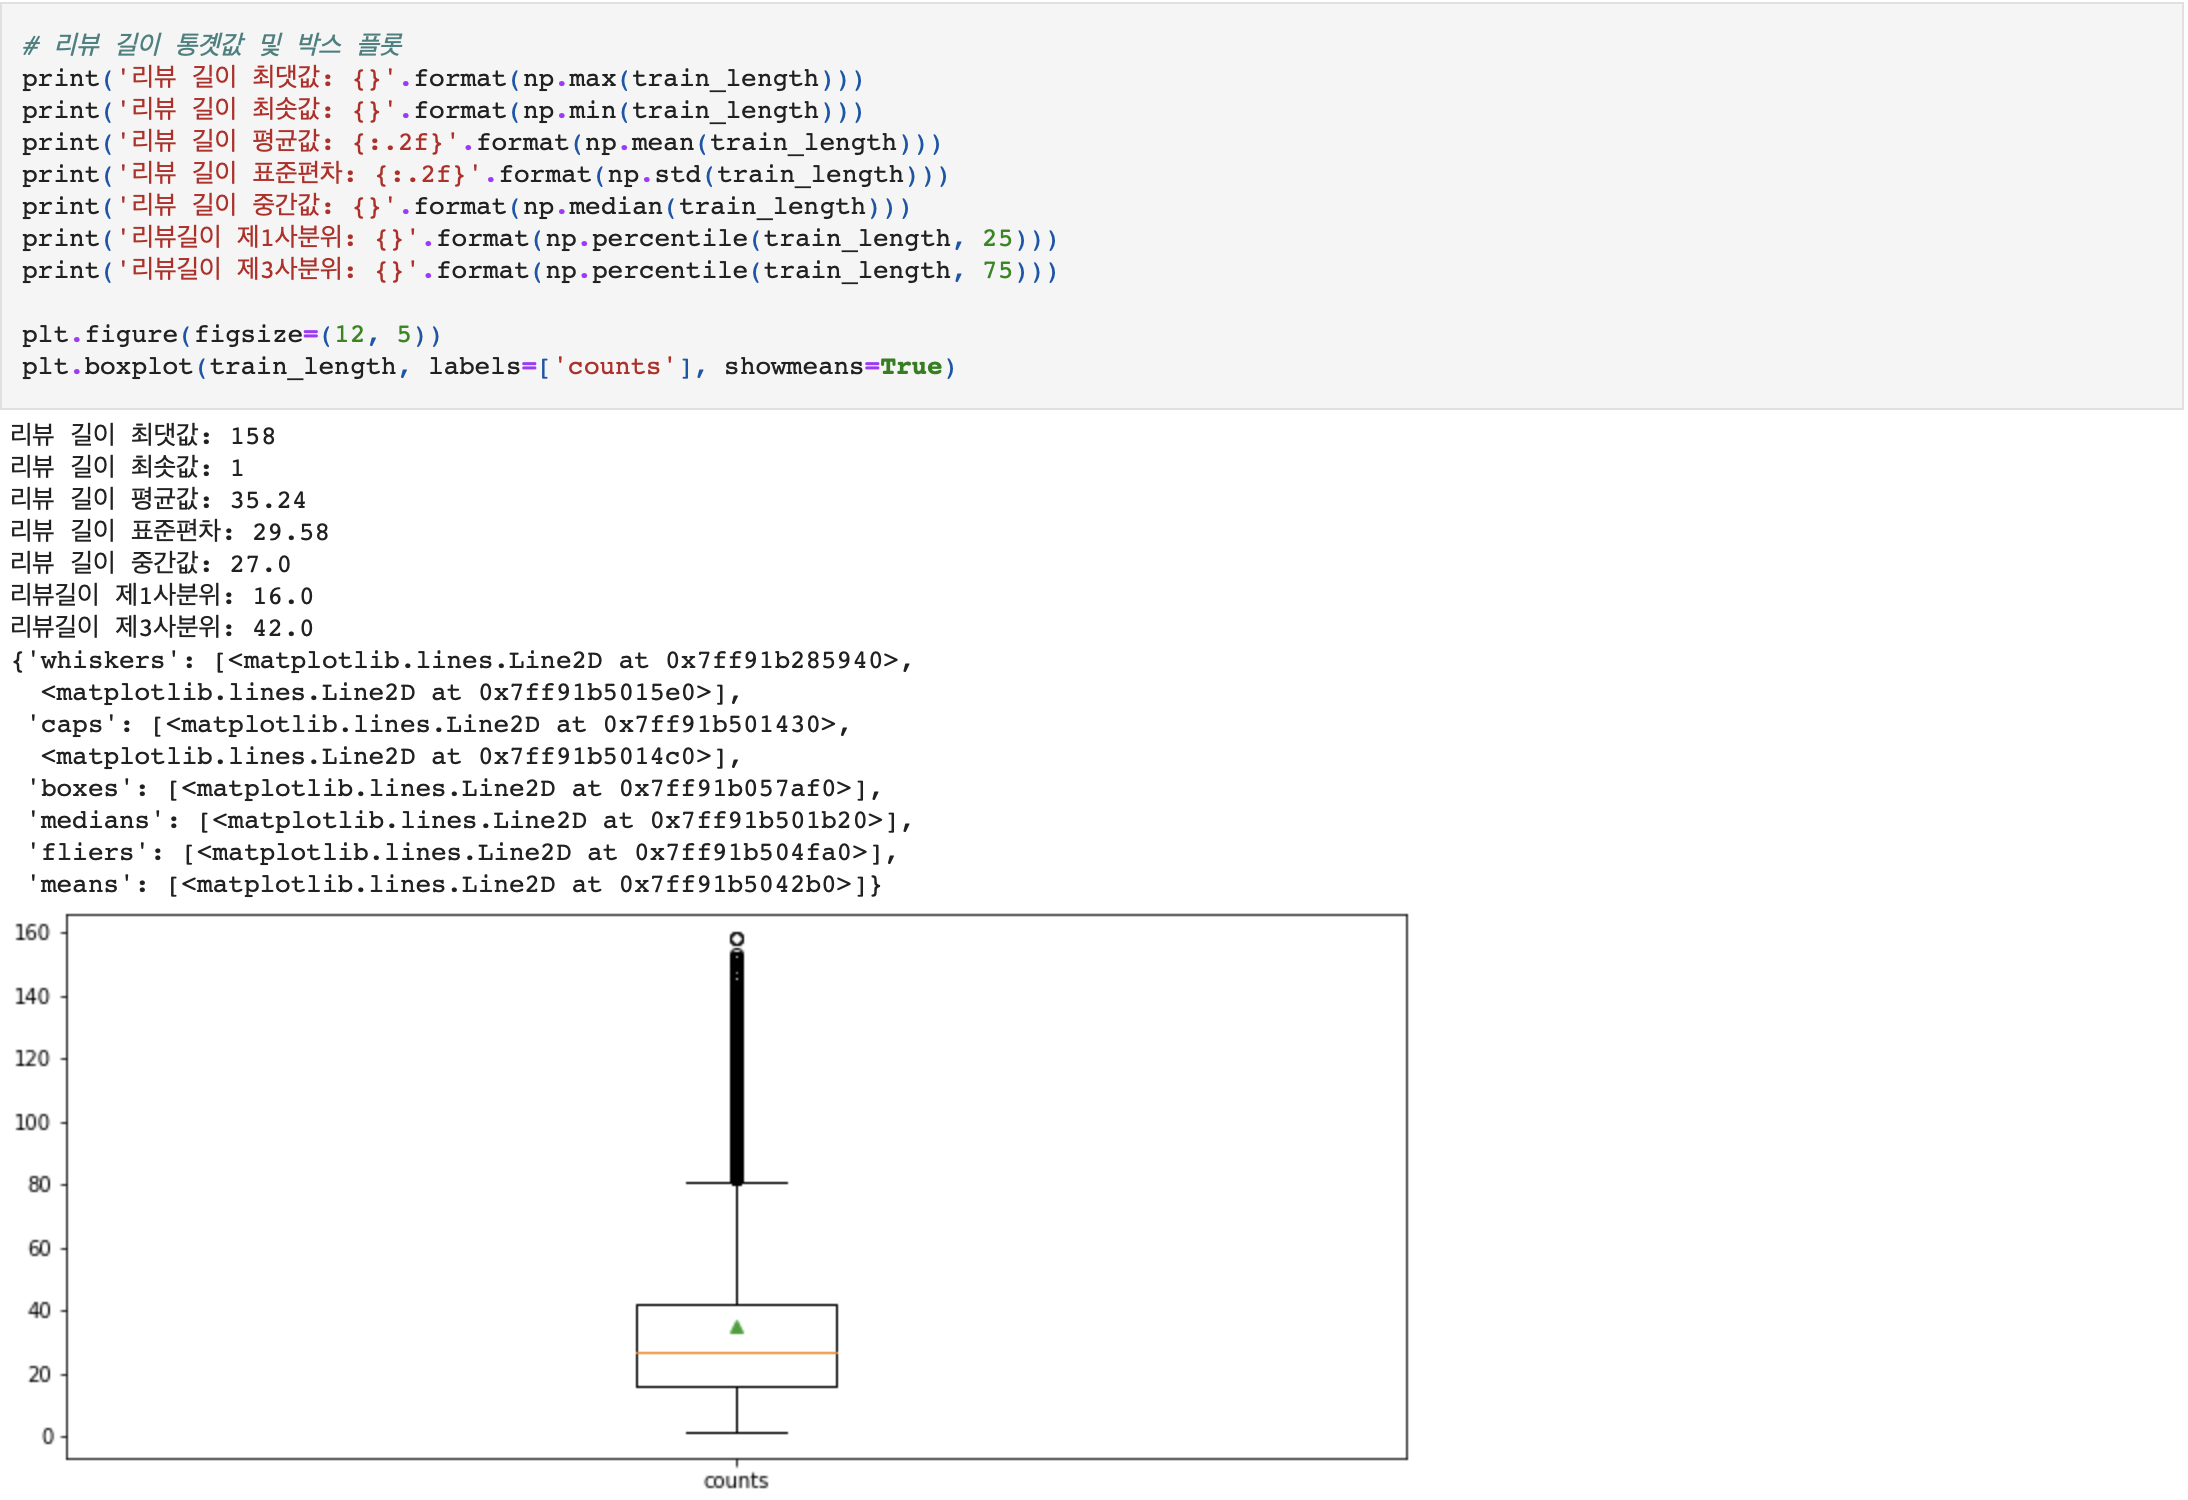This screenshot has height=1500, width=2188.
Task: Click the code comment at top of cell
Action: [212, 45]
